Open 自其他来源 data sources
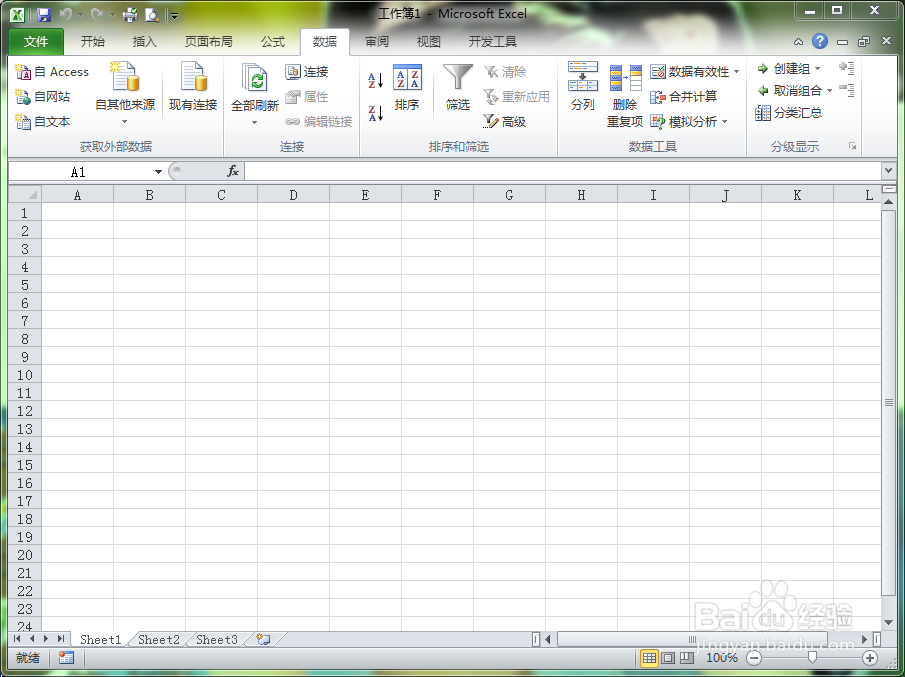The width and height of the screenshot is (905, 677). [125, 92]
